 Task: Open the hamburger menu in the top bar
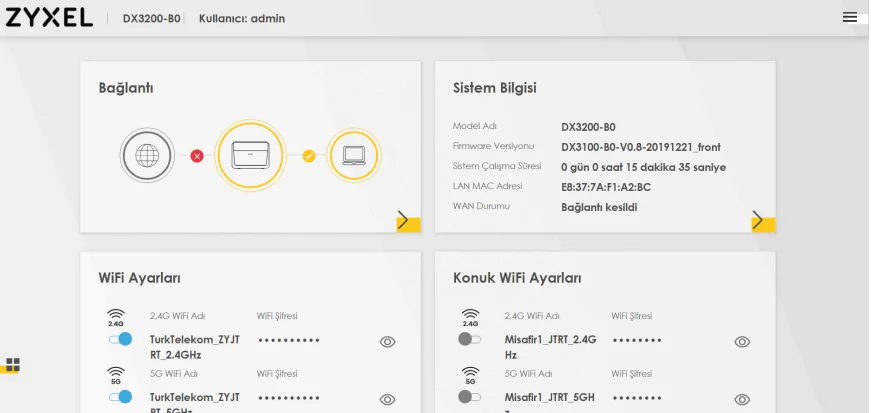click(849, 17)
